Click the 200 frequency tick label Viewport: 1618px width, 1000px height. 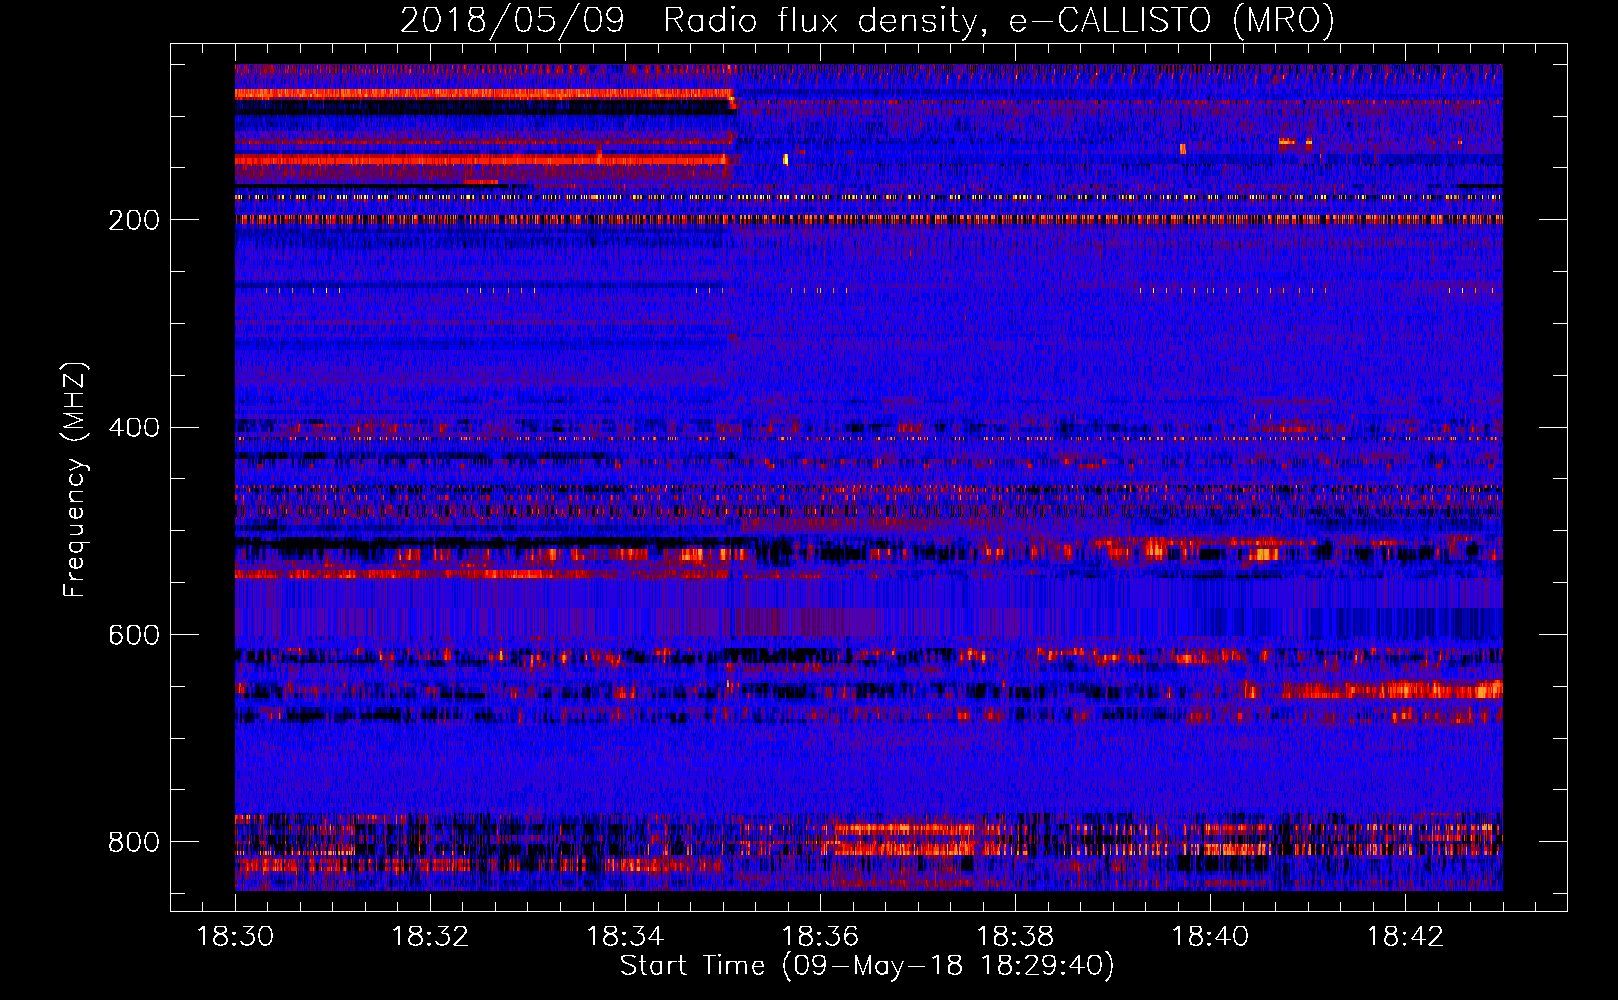[x=134, y=220]
